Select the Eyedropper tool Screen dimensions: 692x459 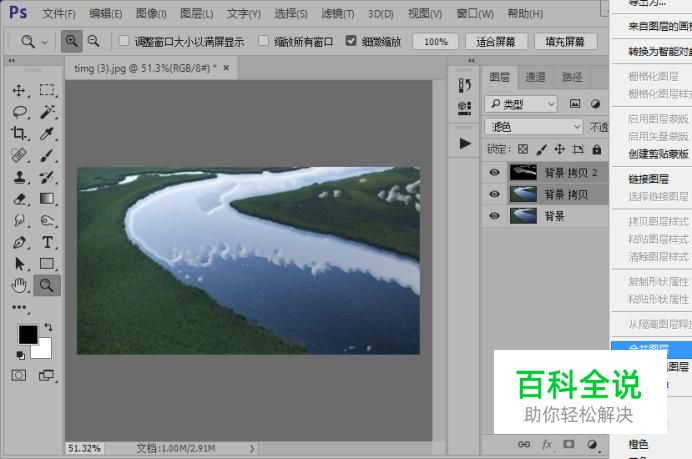point(47,133)
